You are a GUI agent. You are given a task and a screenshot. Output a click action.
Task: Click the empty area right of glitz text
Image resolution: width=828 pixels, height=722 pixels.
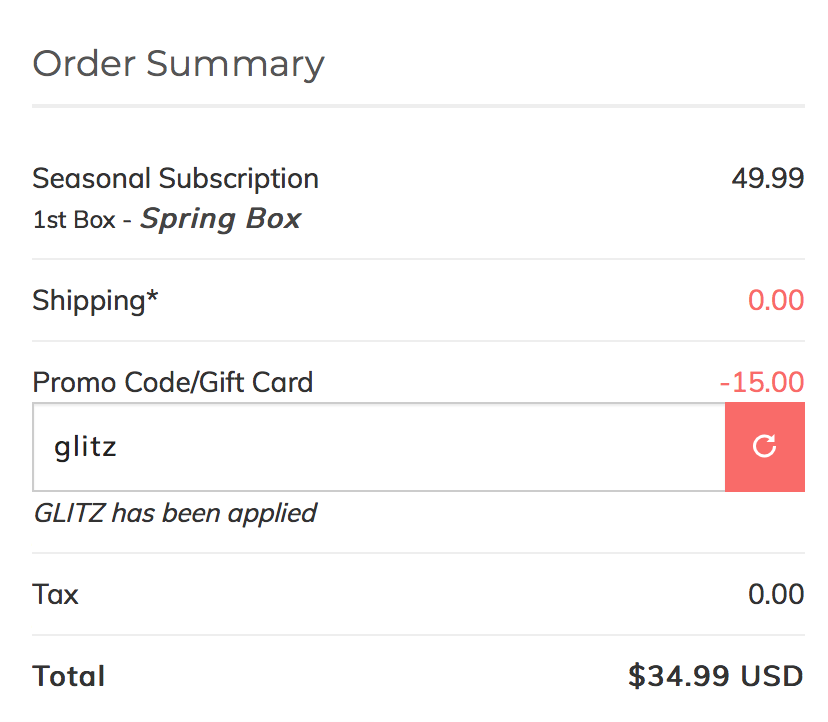420,447
